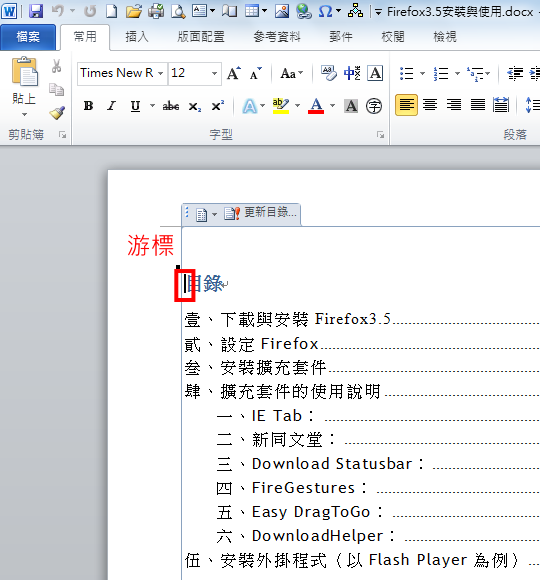Apply the red font color

pyautogui.click(x=316, y=106)
